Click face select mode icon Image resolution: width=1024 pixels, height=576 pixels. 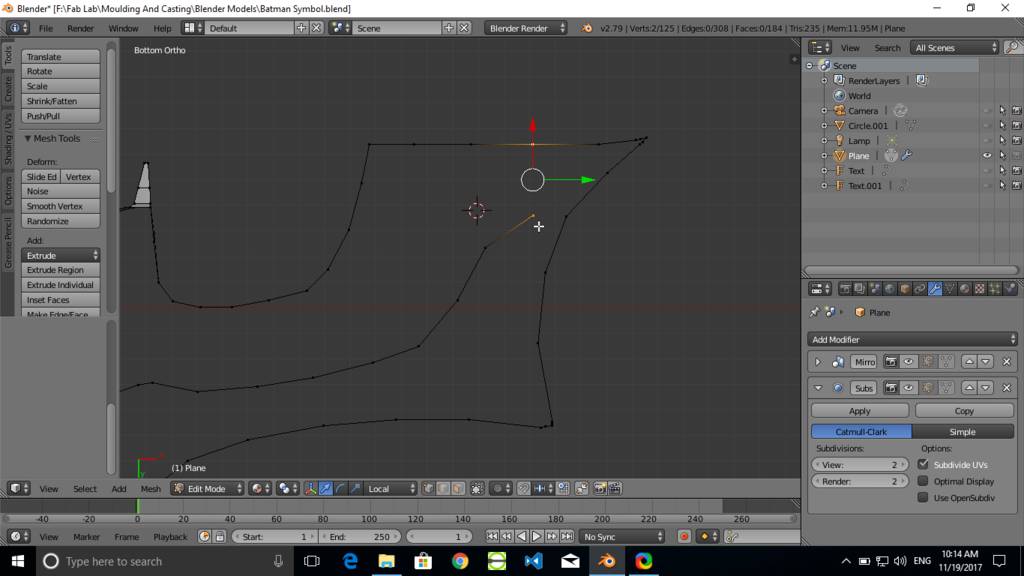point(458,488)
